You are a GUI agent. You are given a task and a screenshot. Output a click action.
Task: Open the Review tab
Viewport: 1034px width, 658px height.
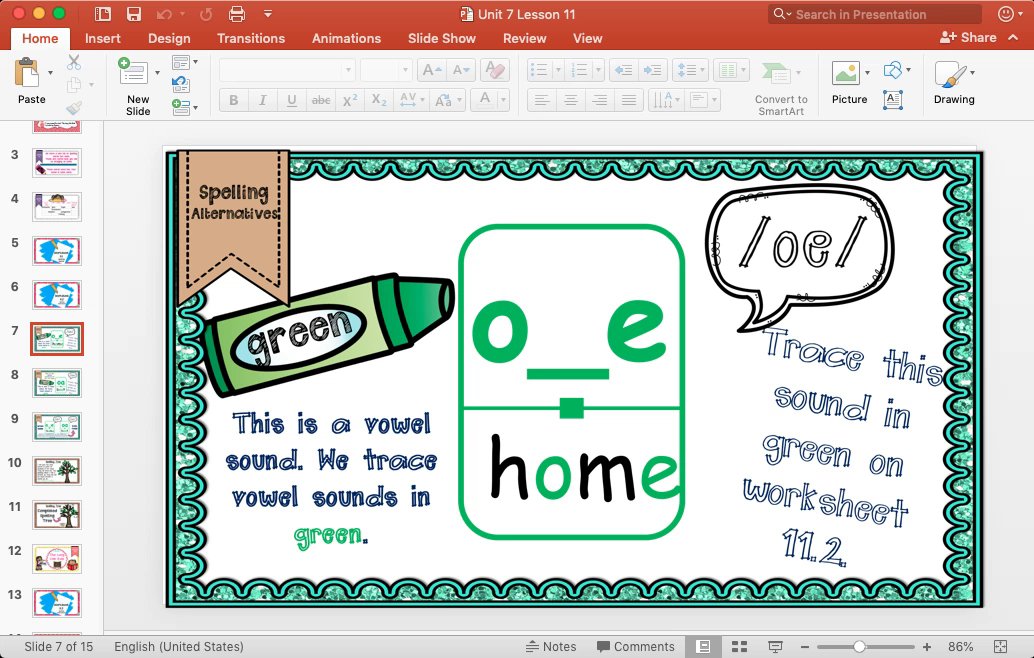524,38
